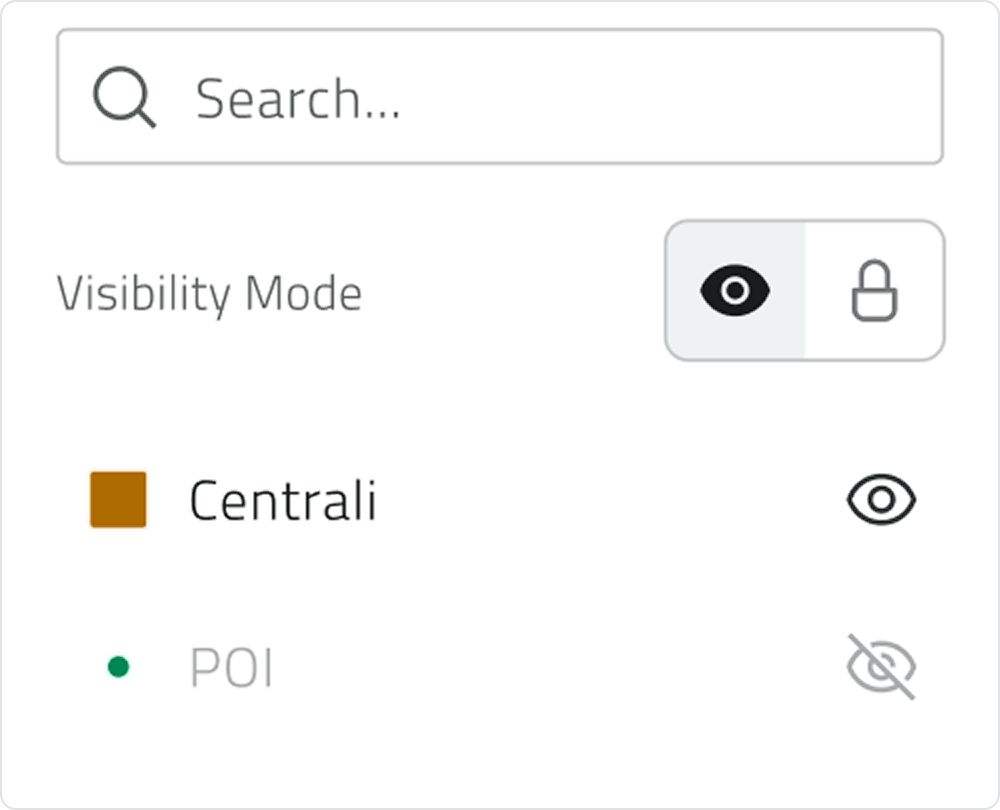Select the Centrali layer name

(x=282, y=500)
